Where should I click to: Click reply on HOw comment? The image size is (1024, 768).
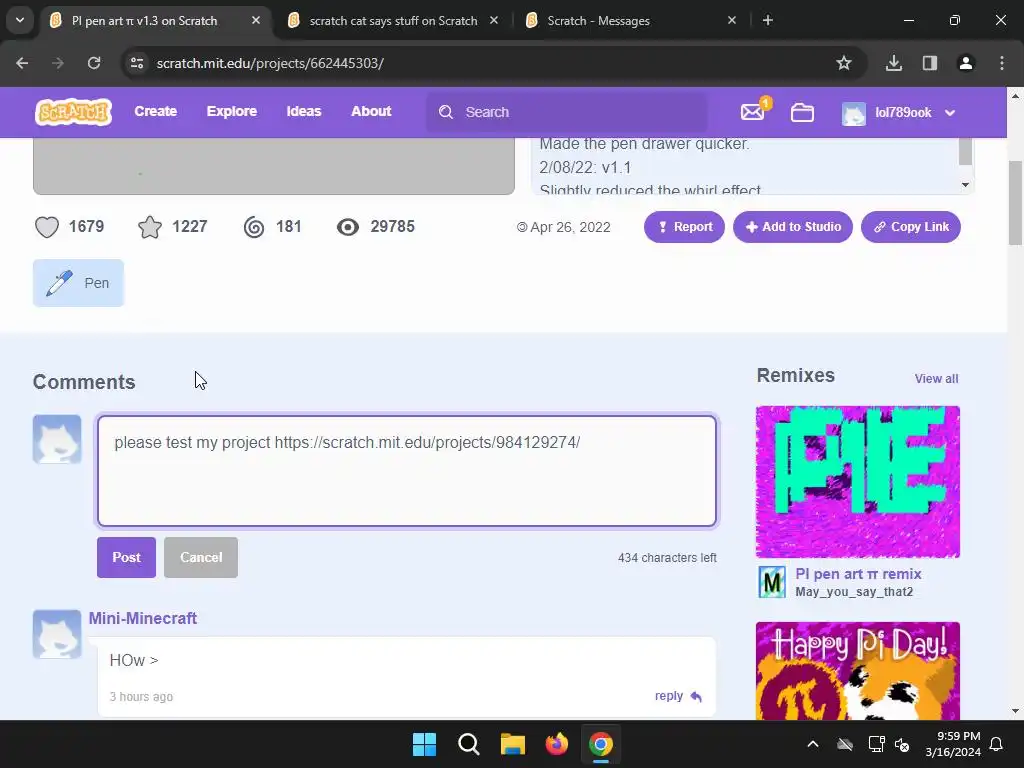(x=669, y=696)
